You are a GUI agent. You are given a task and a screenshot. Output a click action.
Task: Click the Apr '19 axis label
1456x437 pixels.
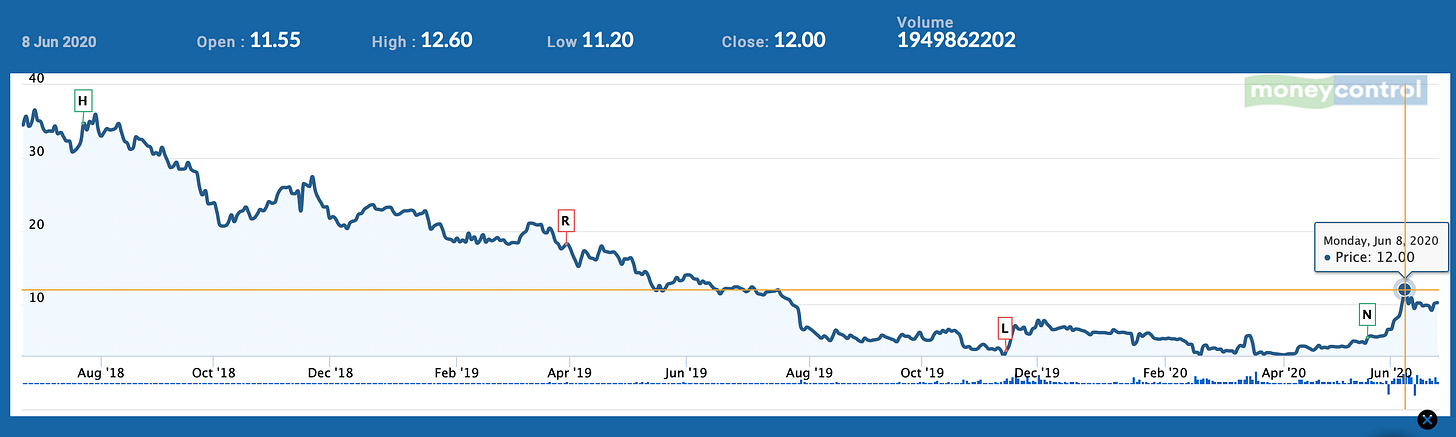(x=569, y=372)
